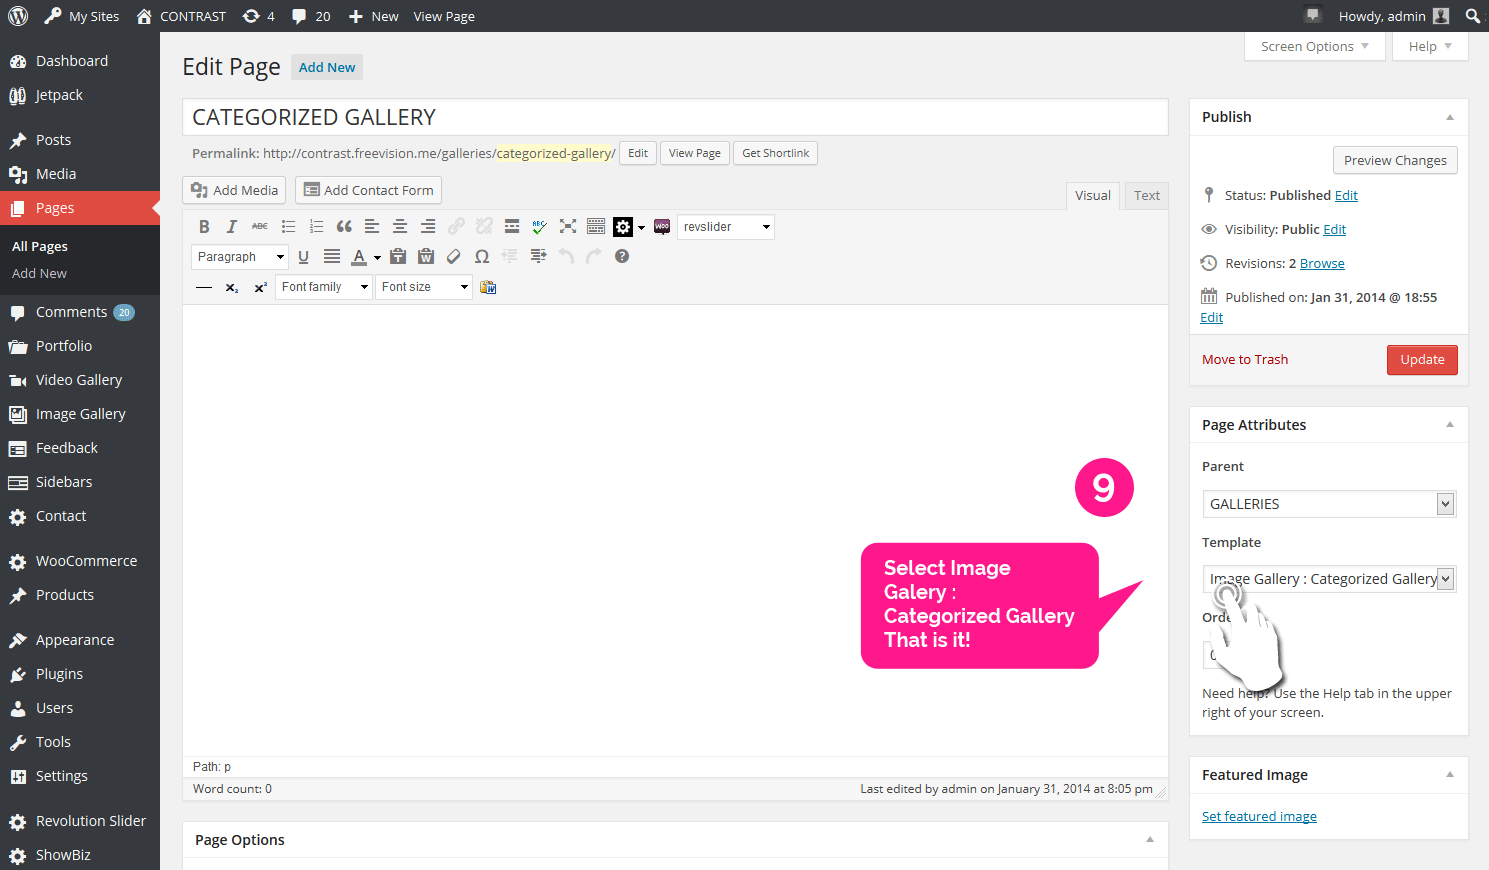The width and height of the screenshot is (1489, 870).
Task: Expand the Font size dropdown
Action: point(424,287)
